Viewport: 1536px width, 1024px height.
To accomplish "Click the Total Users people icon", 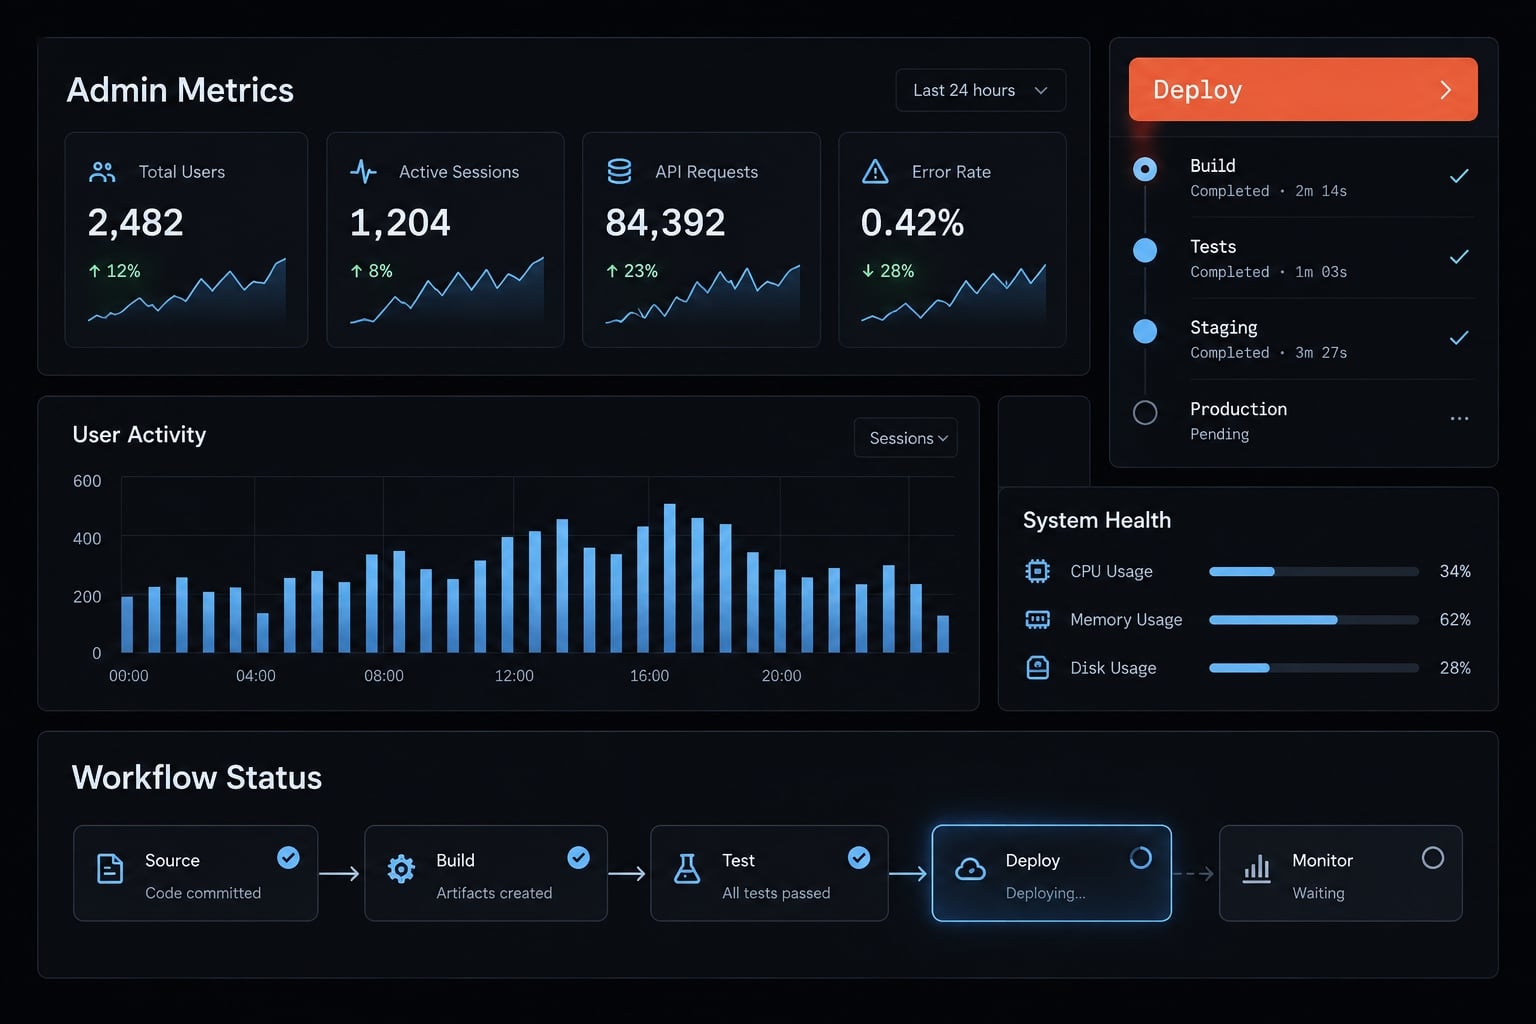I will coord(102,172).
